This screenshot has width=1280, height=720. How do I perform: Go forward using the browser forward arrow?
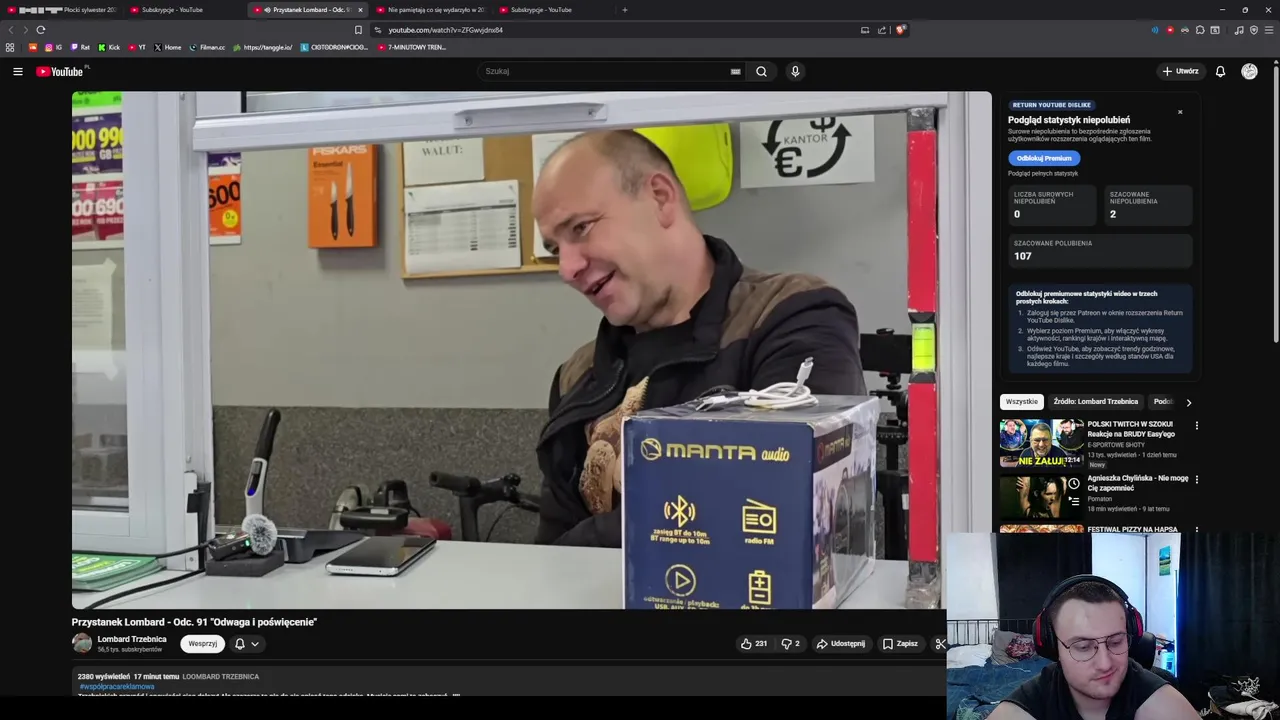(x=25, y=30)
